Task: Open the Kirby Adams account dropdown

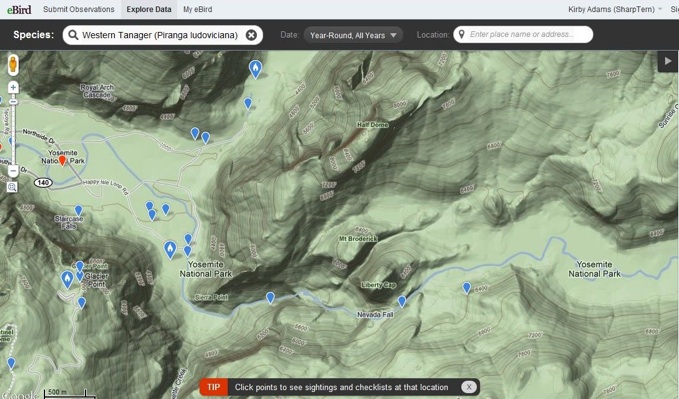Action: coord(615,9)
